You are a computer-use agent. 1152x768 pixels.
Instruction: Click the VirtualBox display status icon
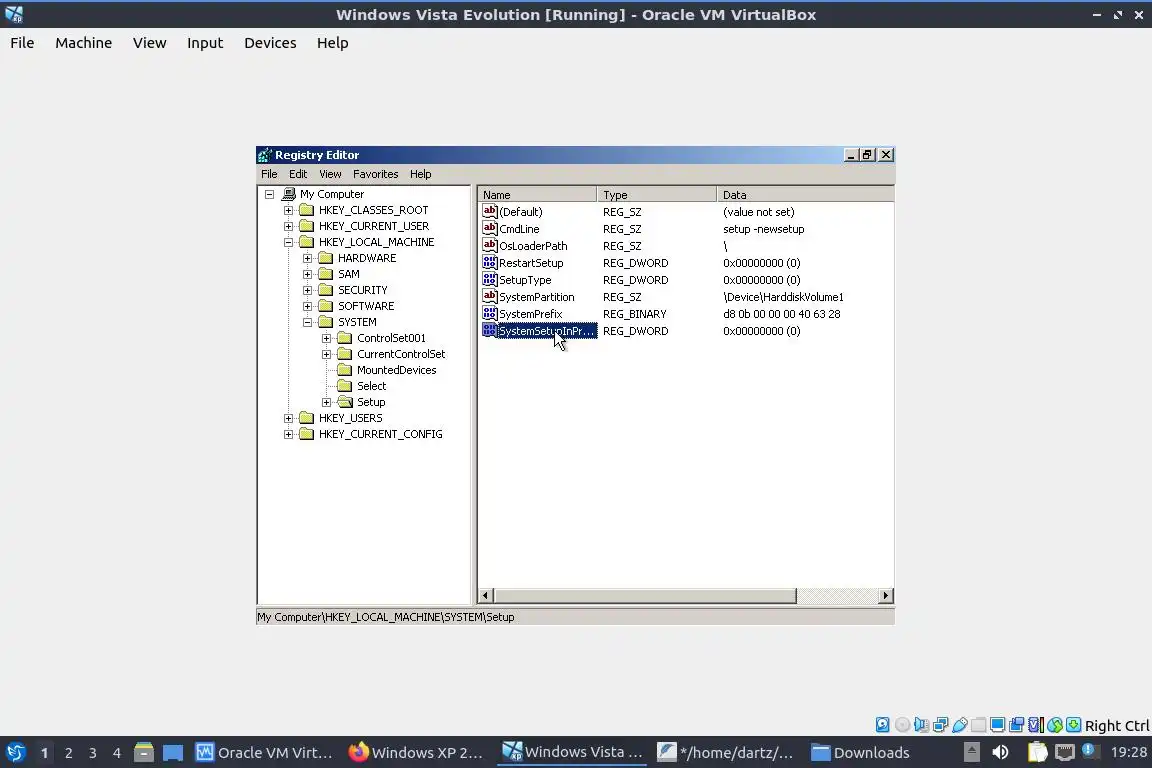click(x=998, y=725)
